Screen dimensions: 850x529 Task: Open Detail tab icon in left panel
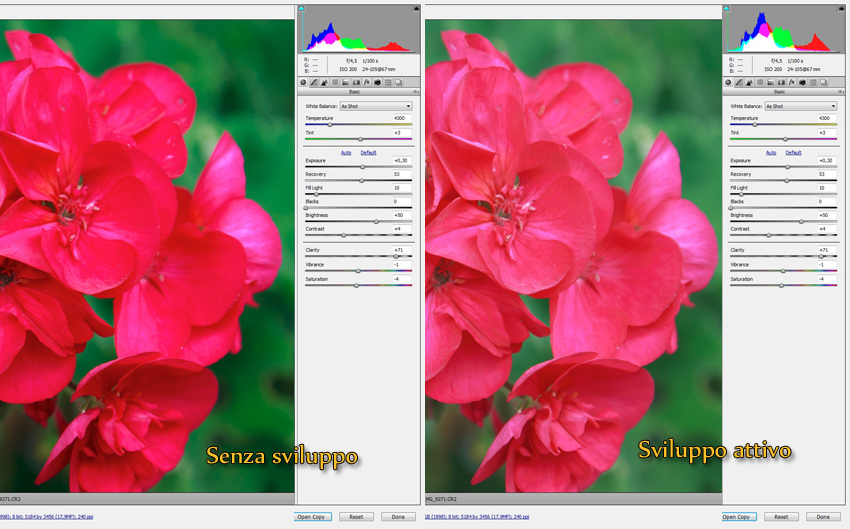[x=326, y=82]
